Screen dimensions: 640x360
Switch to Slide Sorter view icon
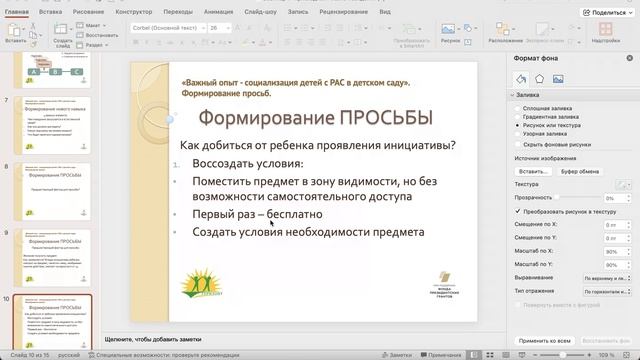pos(490,355)
